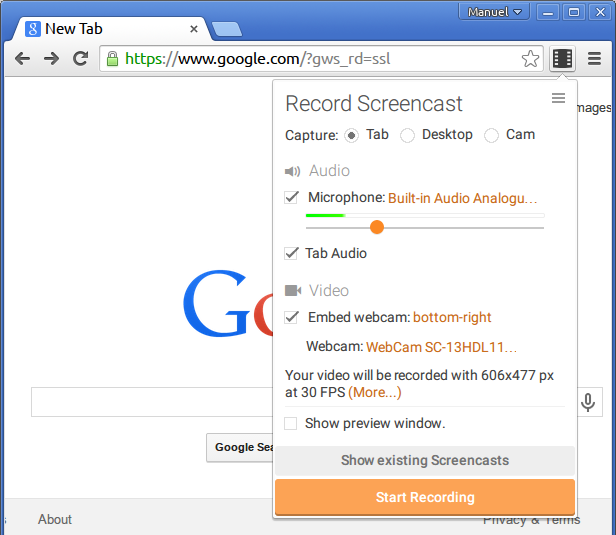Open the Record Screencast panel menu icon
This screenshot has height=535, width=616.
click(x=558, y=98)
